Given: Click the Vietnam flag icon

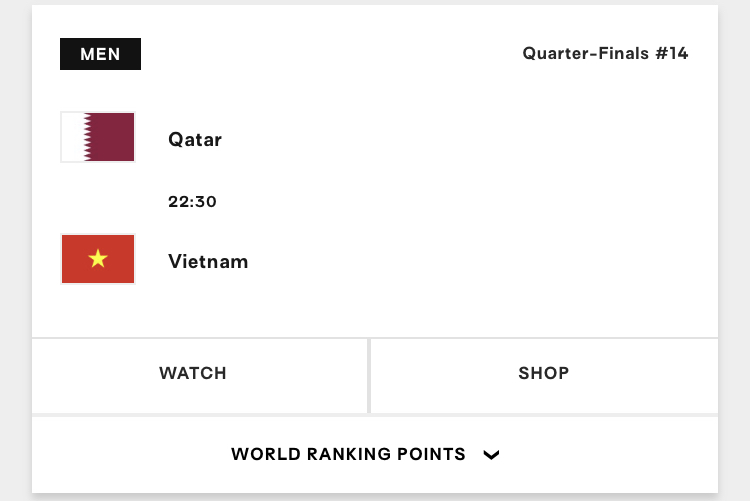Looking at the screenshot, I should tap(98, 260).
